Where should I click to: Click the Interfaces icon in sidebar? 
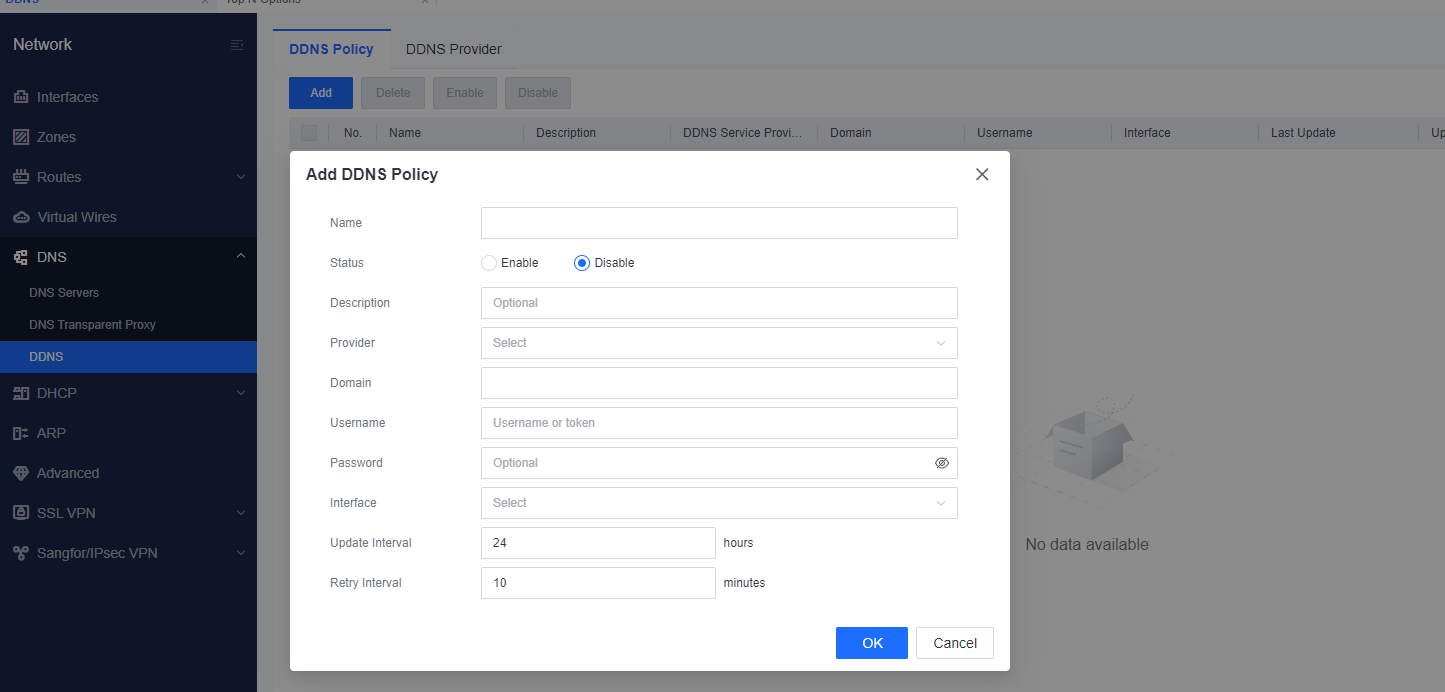click(x=21, y=97)
